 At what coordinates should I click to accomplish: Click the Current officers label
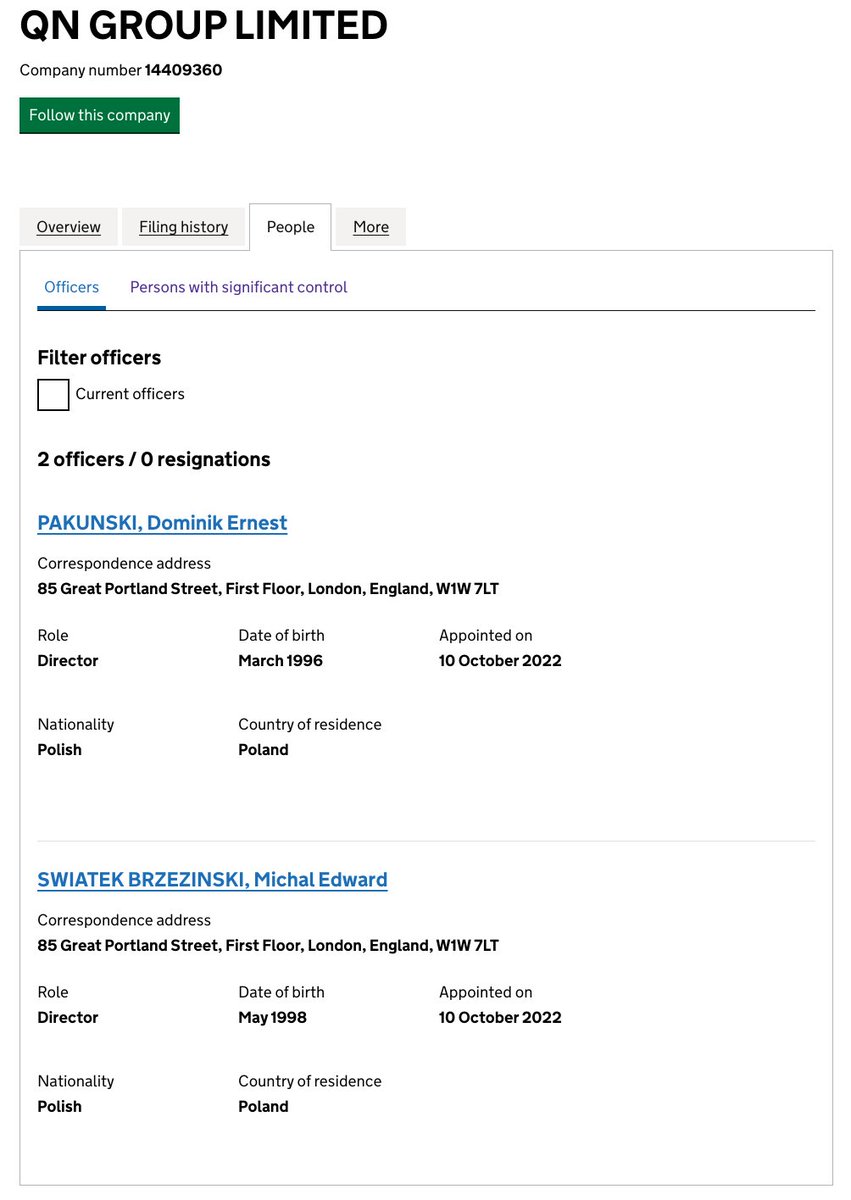point(130,394)
